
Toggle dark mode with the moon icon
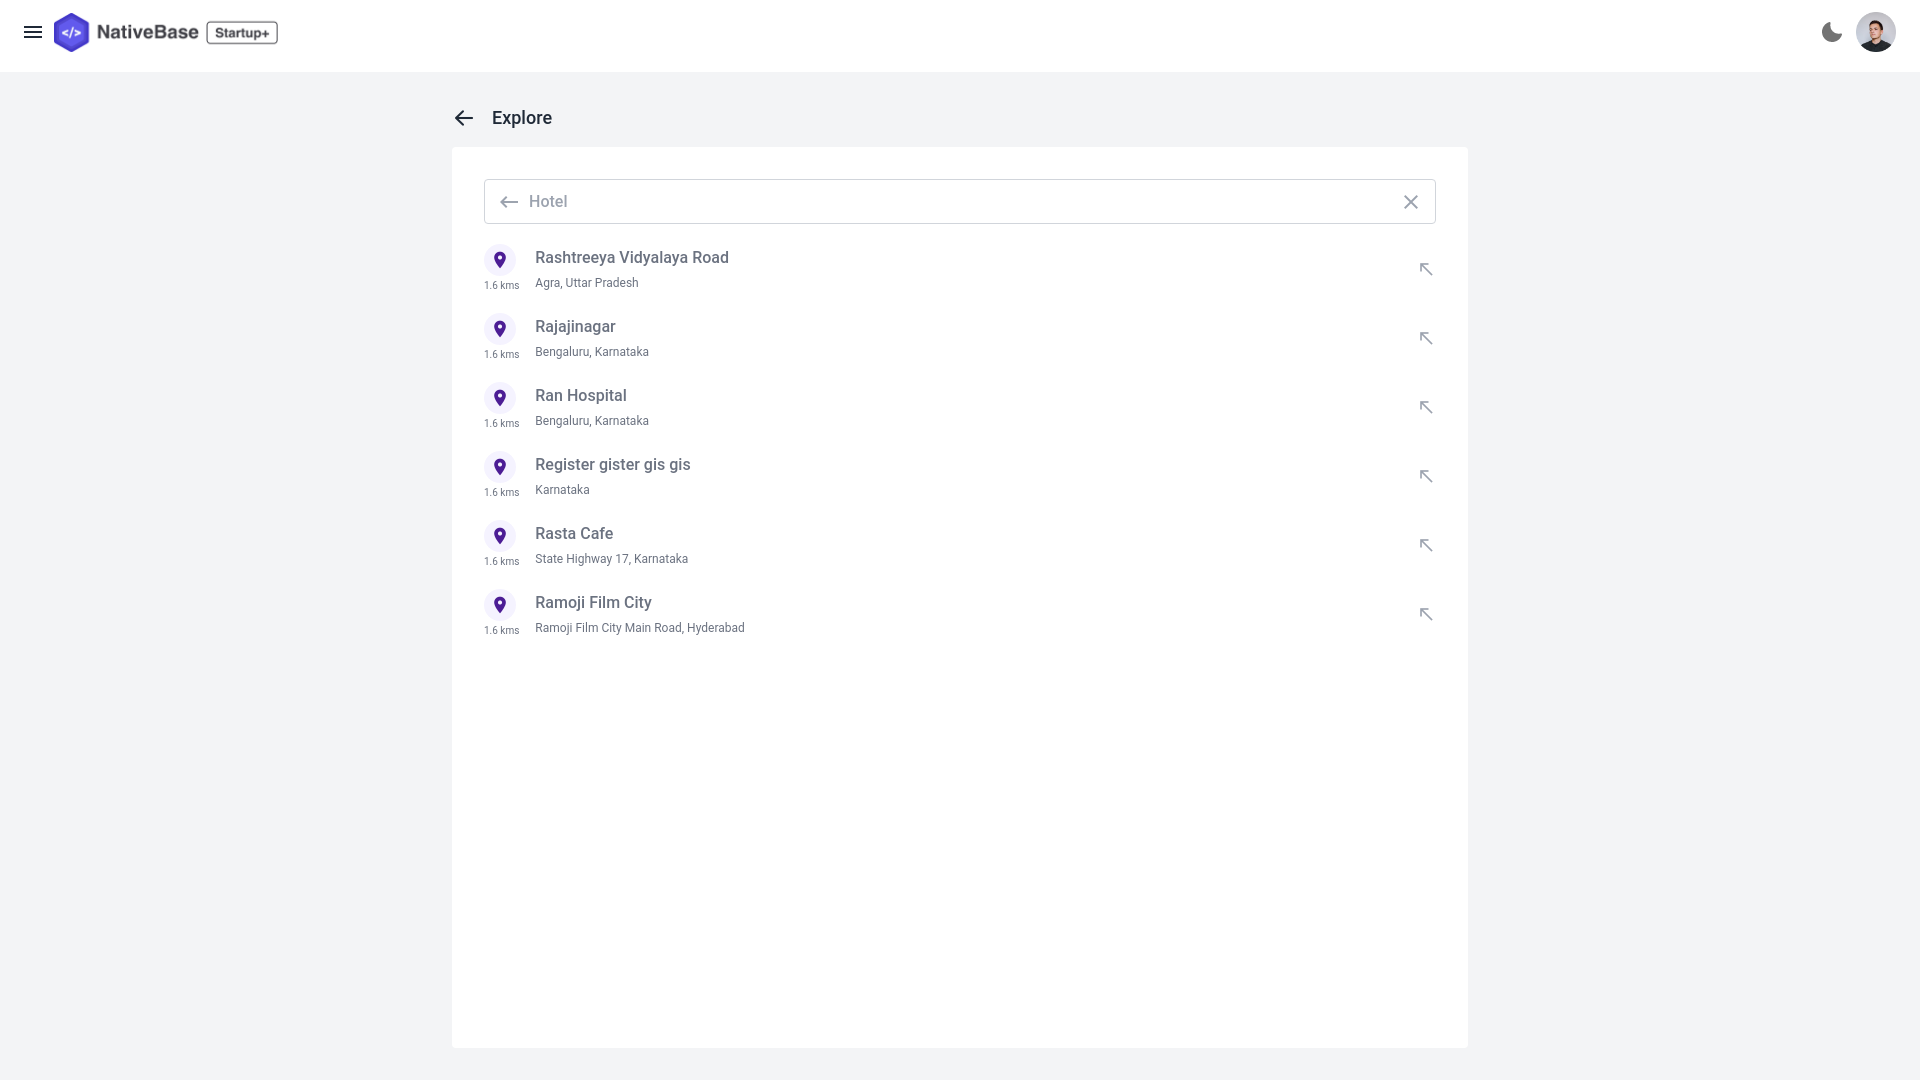(x=1832, y=32)
